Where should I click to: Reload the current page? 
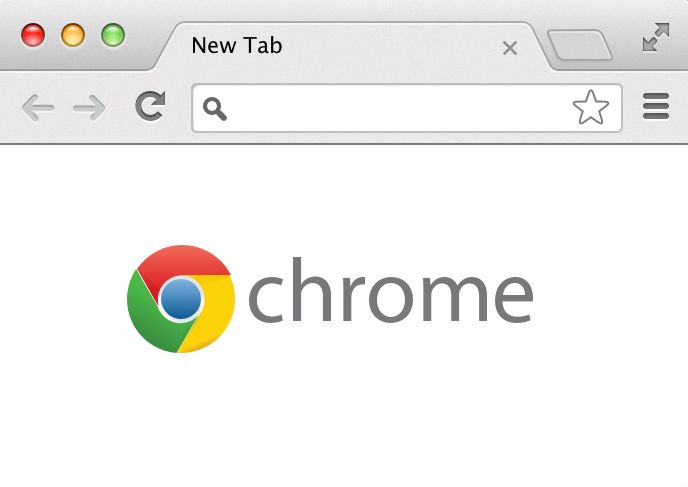(150, 106)
